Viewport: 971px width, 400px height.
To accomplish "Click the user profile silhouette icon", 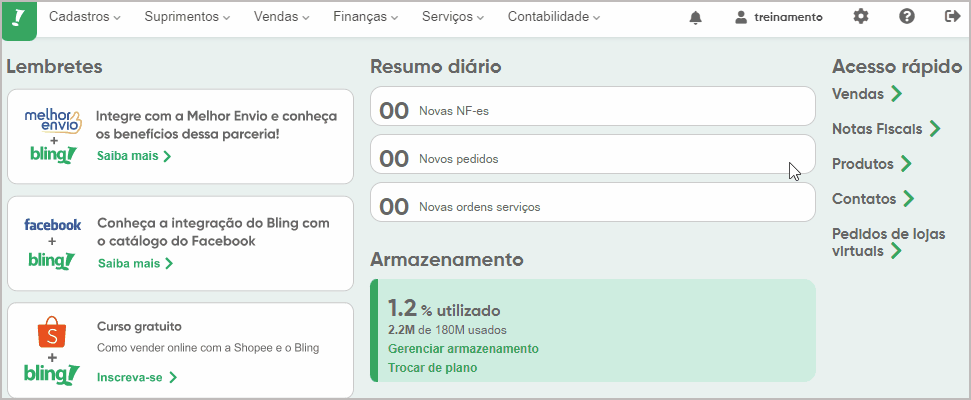I will coord(741,17).
